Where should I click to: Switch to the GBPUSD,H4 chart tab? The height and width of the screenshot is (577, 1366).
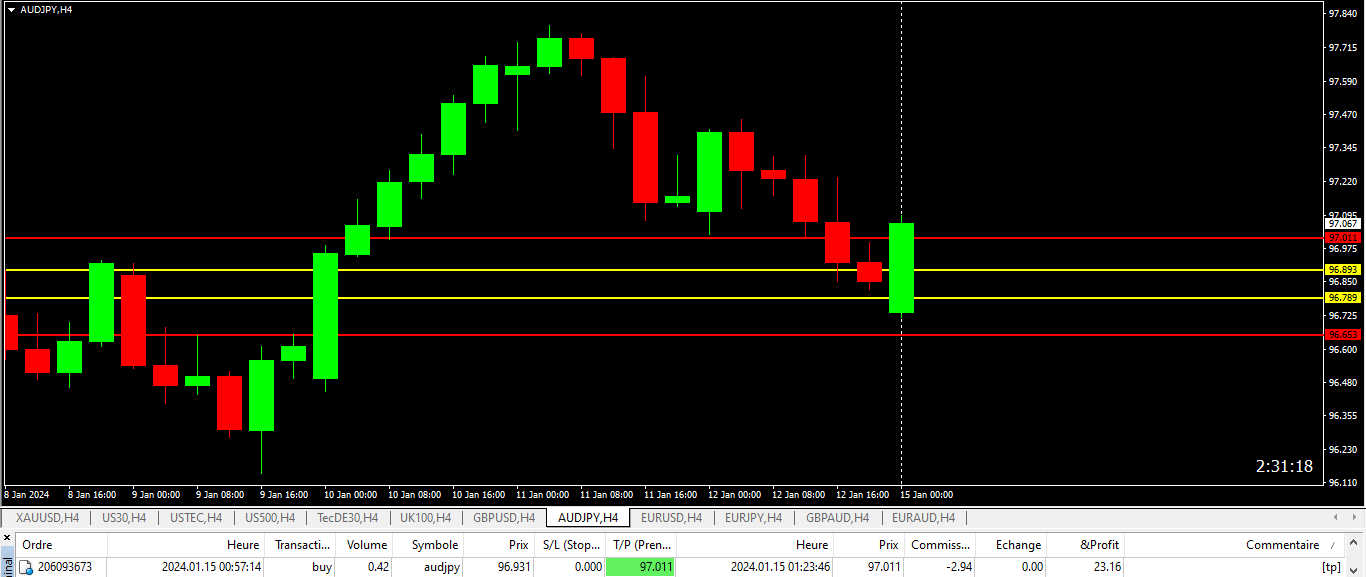(503, 517)
